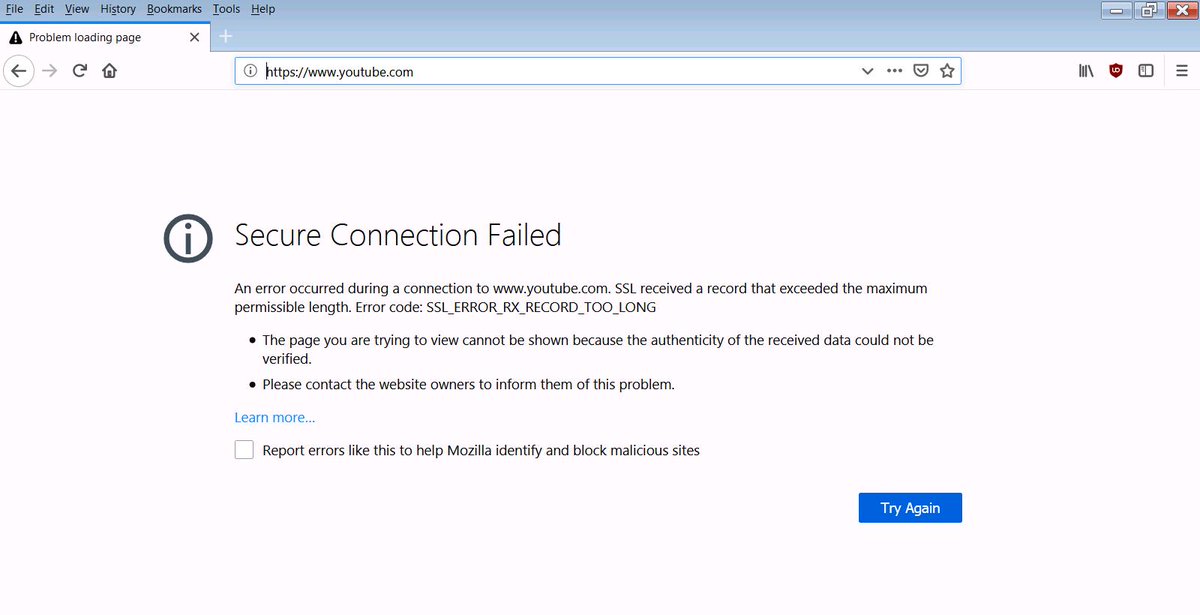Click the Try Again button
The image size is (1200, 615).
coord(910,508)
